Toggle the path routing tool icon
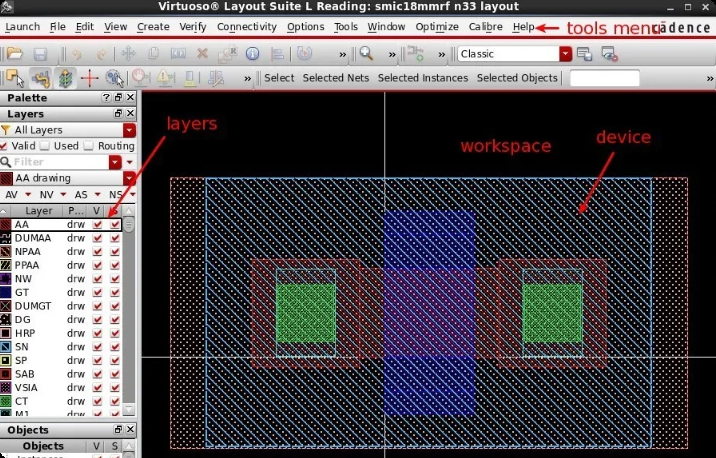This screenshot has height=458, width=716. (x=41, y=78)
